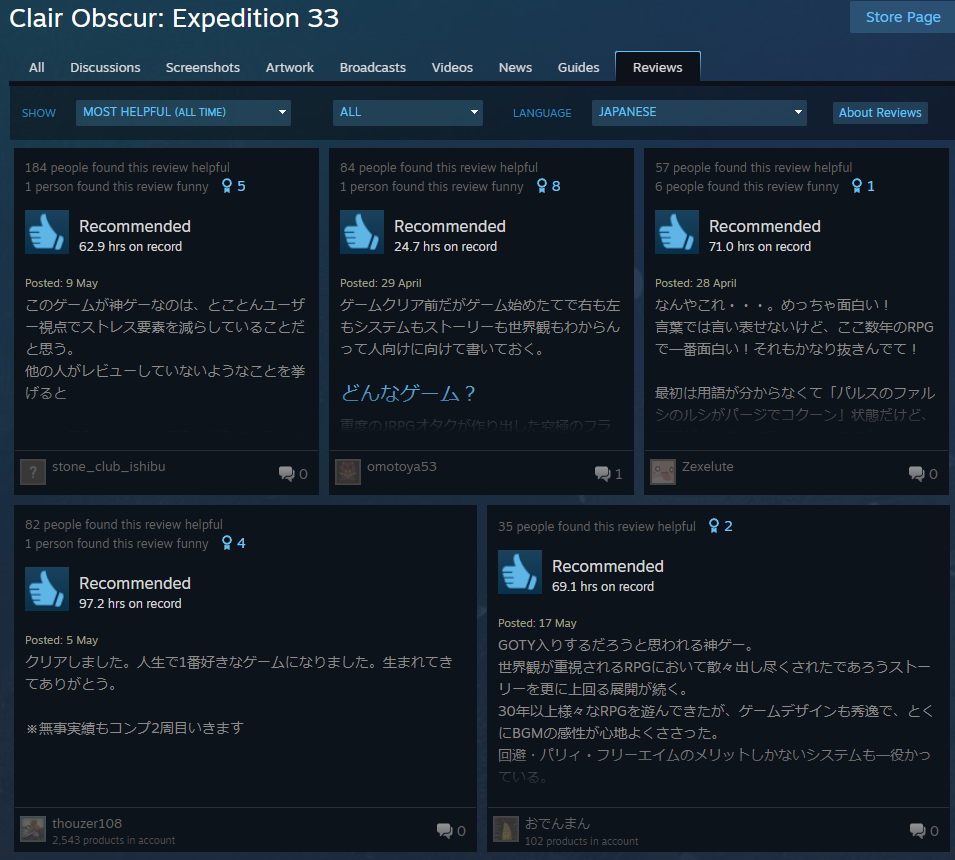Open Zexelute's profile link
The image size is (955, 860).
tap(708, 467)
